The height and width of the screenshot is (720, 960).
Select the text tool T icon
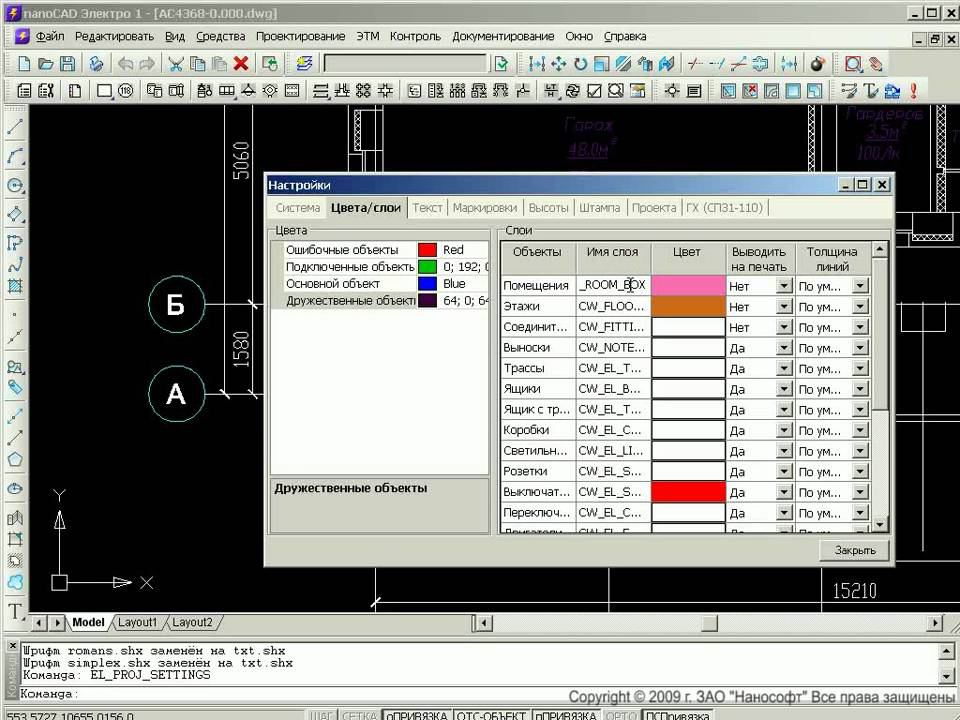15,612
